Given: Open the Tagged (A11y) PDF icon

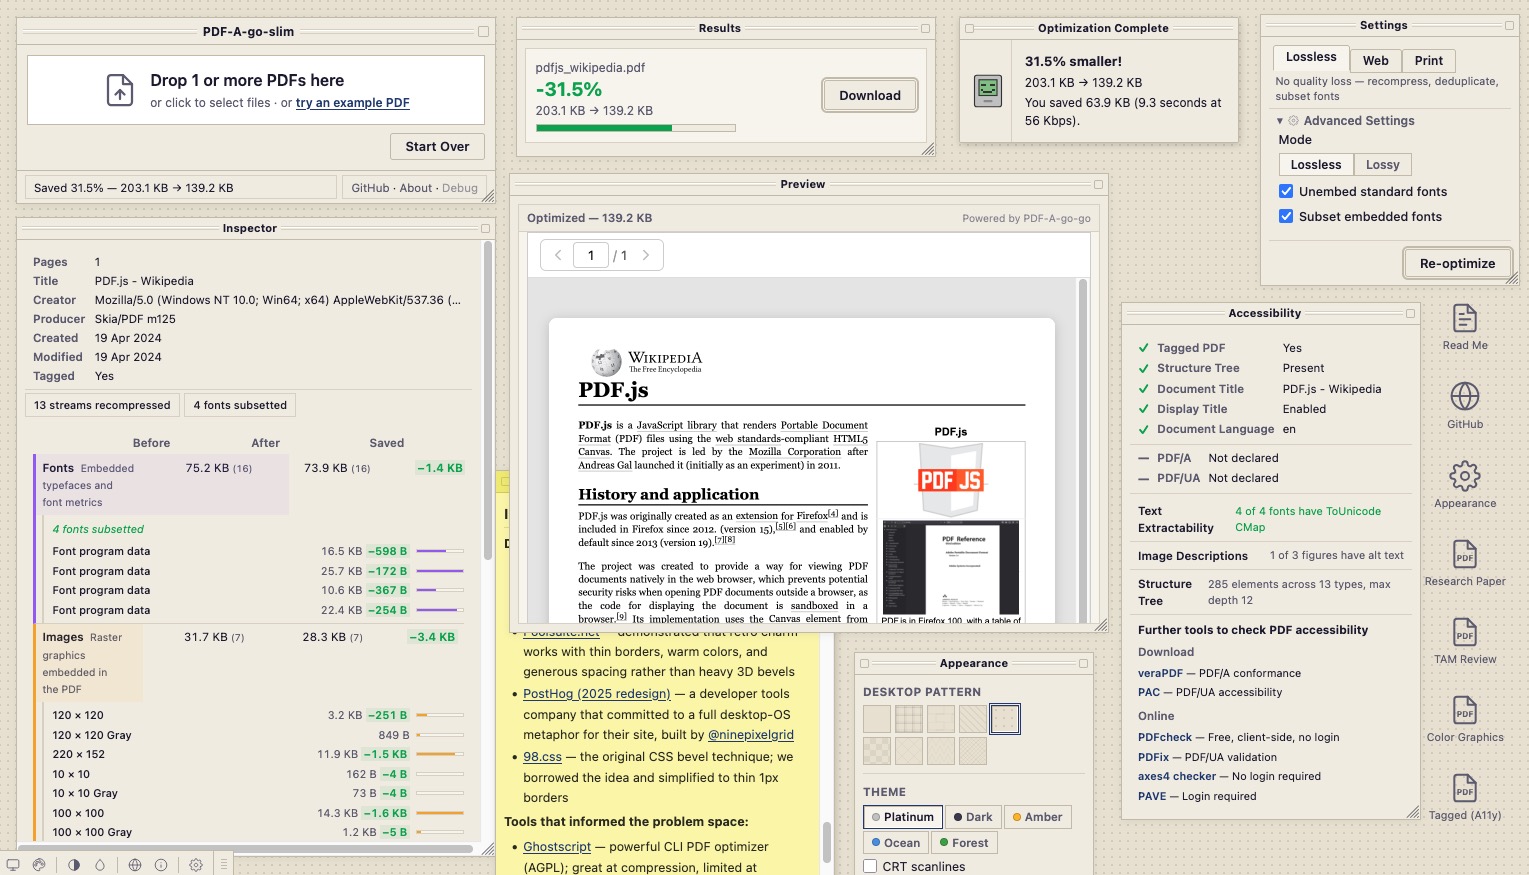Looking at the screenshot, I should click(x=1465, y=797).
